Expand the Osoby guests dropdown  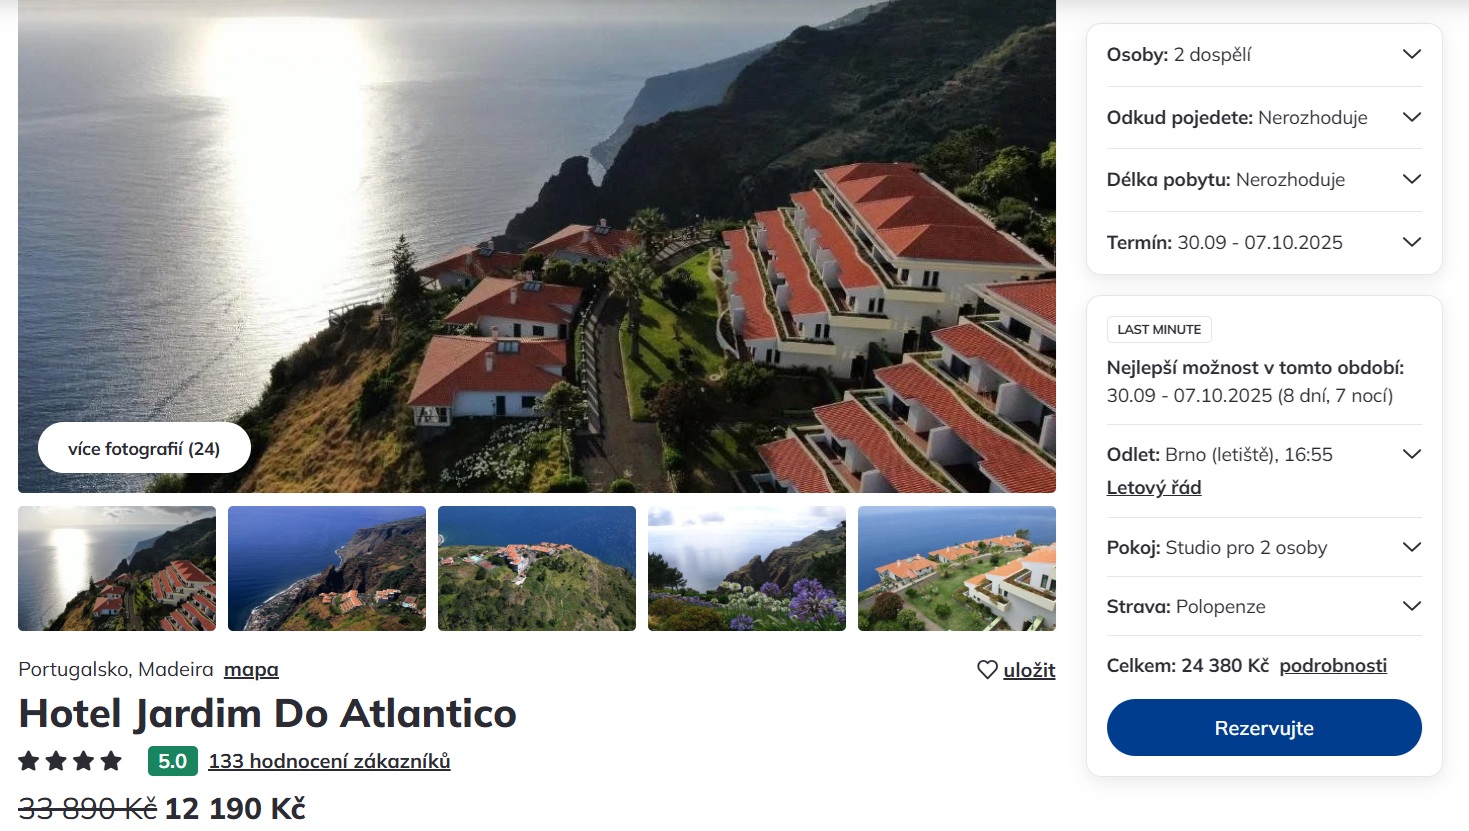click(x=1411, y=55)
